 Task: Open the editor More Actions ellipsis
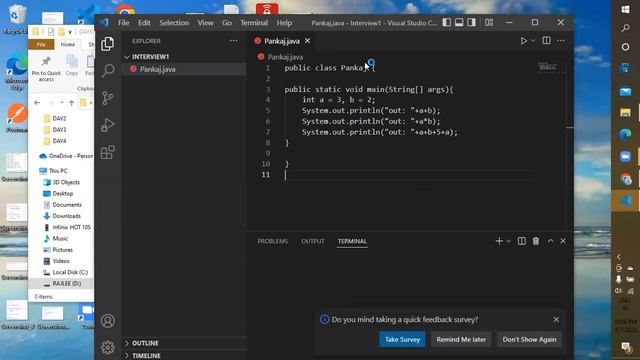[x=561, y=41]
